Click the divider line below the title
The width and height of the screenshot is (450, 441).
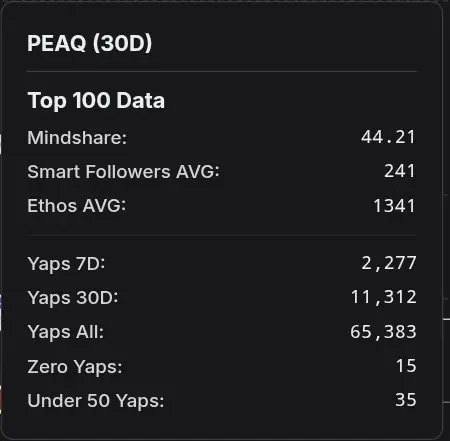(222, 71)
